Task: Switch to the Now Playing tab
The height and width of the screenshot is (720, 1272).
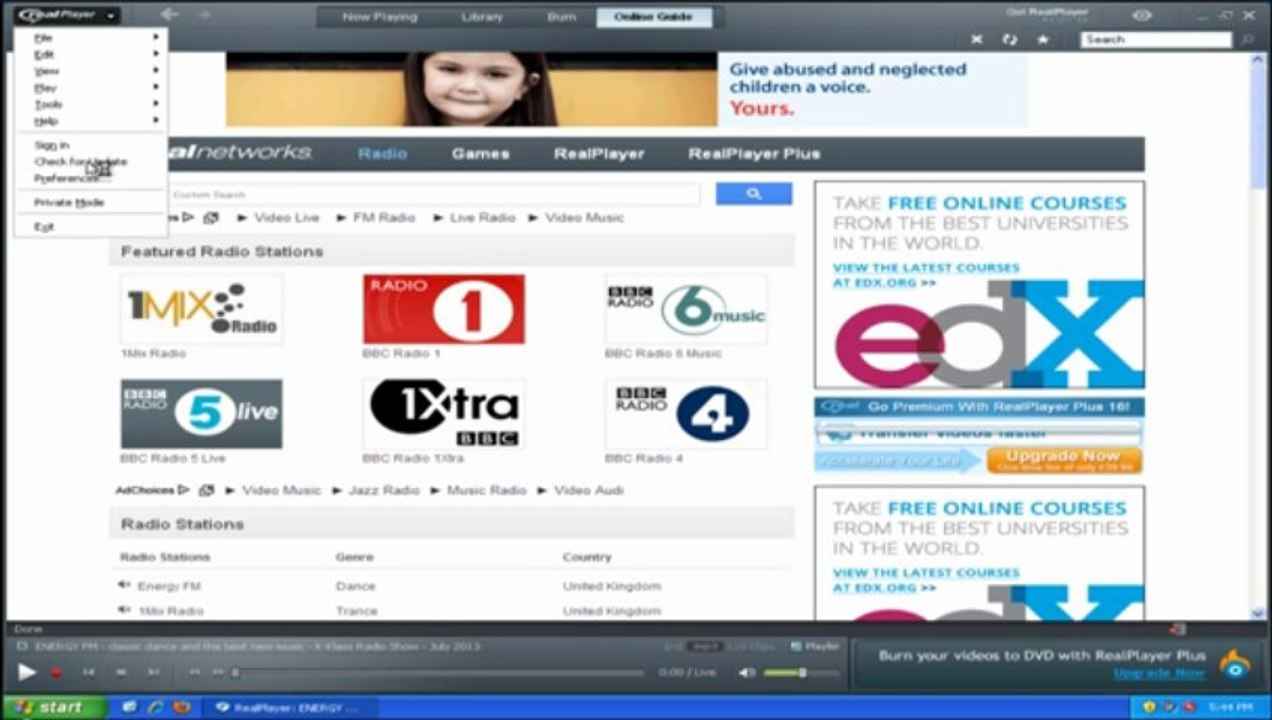Action: (x=379, y=17)
